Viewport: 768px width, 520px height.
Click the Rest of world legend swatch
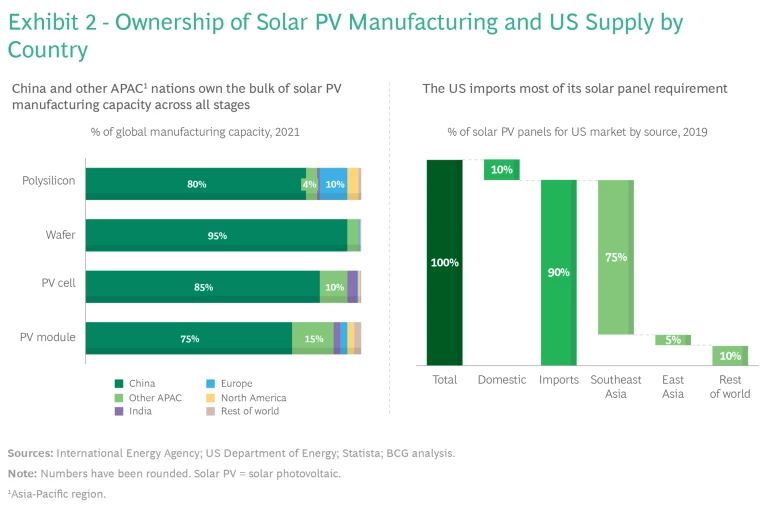point(211,411)
